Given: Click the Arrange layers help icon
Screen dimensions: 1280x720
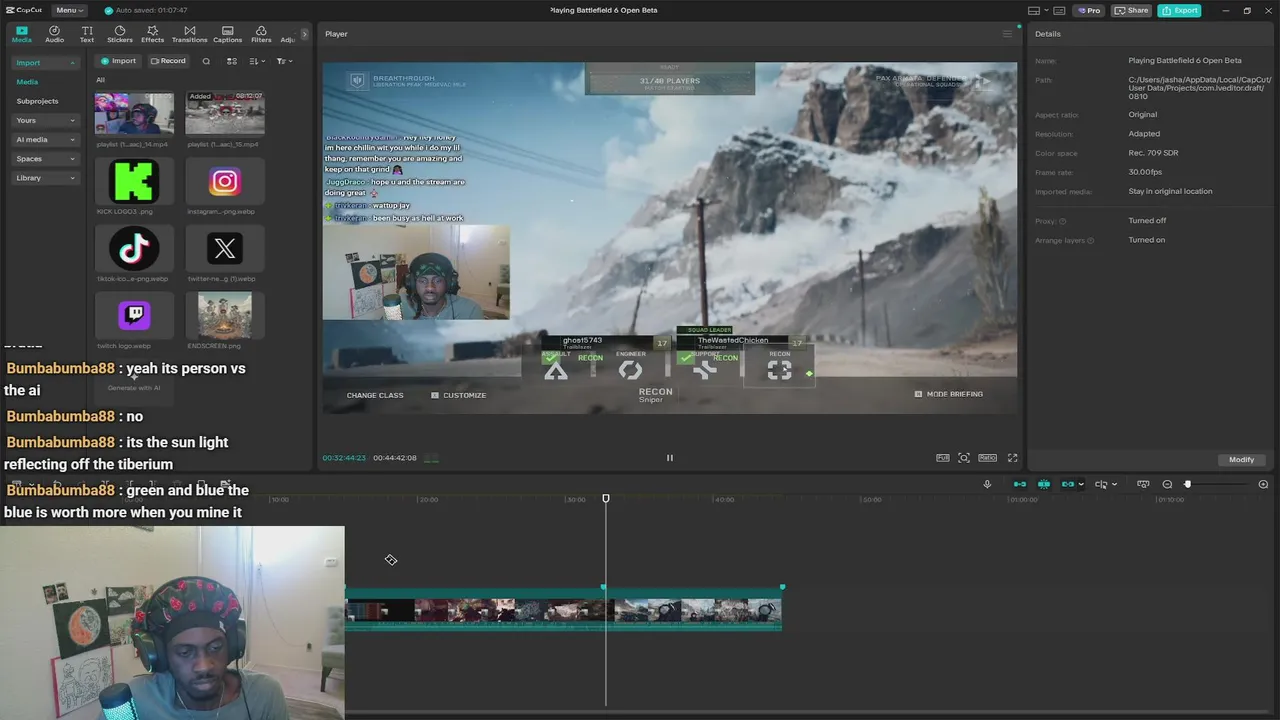Looking at the screenshot, I should (x=1090, y=240).
